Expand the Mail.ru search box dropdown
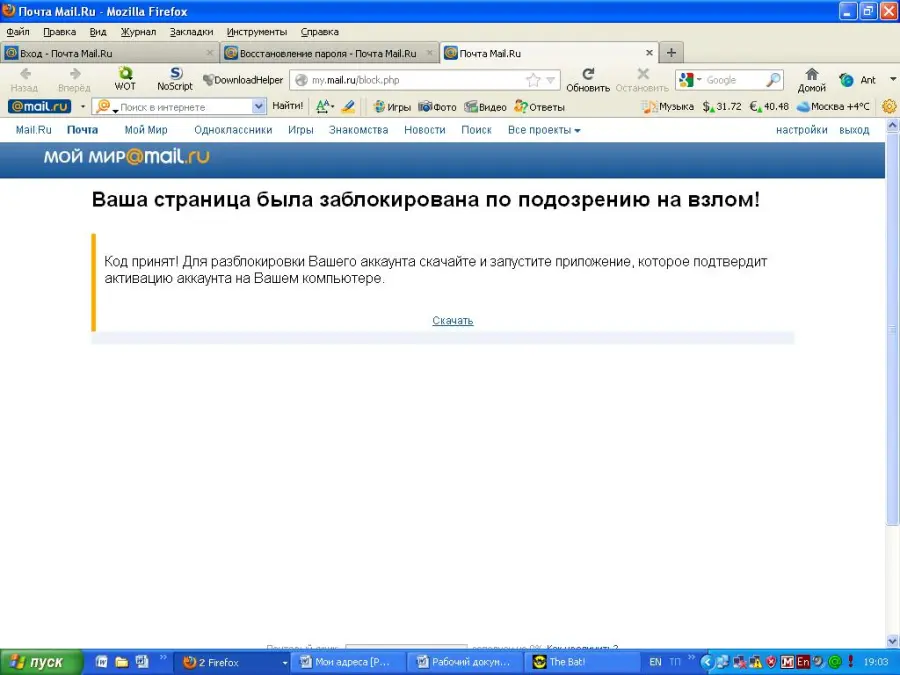 coord(258,106)
